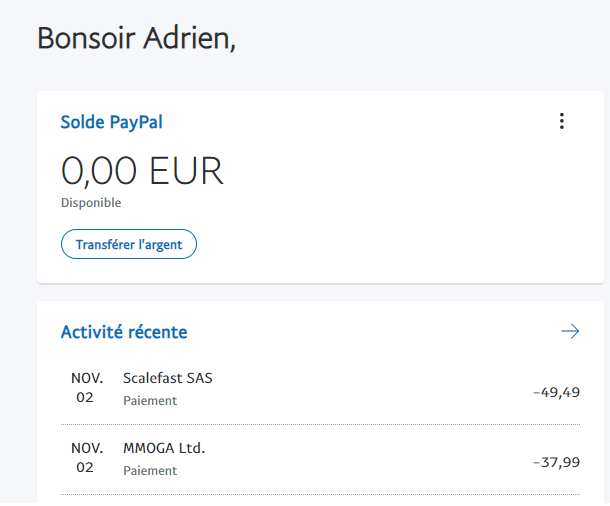
Task: Open the Solde PayPal three-dot options menu
Action: (562, 122)
